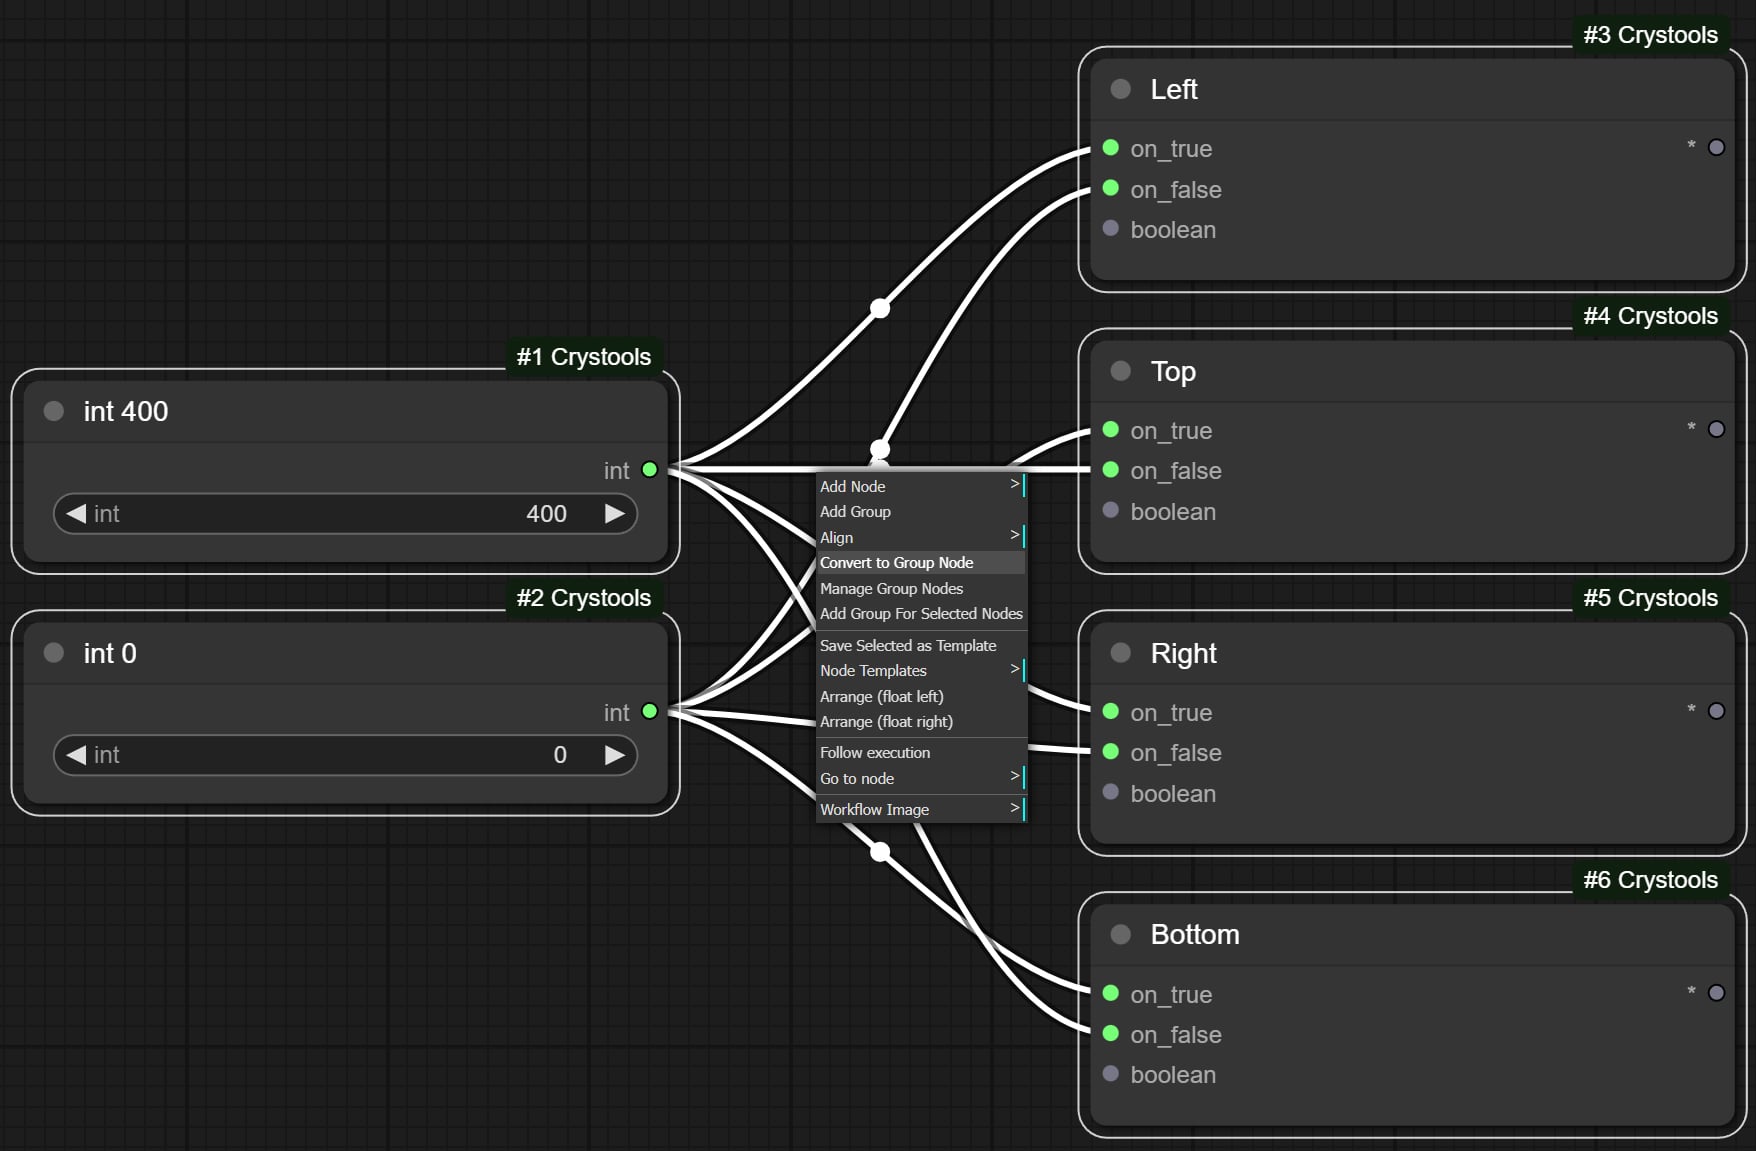Click Follow execution option
The height and width of the screenshot is (1151, 1756).
921,752
